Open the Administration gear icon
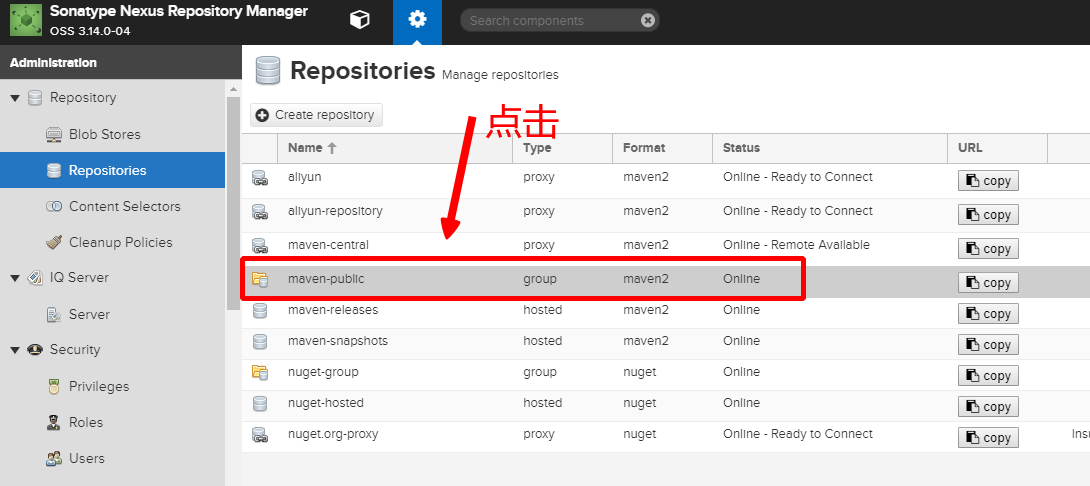The image size is (1090, 486). tap(417, 19)
